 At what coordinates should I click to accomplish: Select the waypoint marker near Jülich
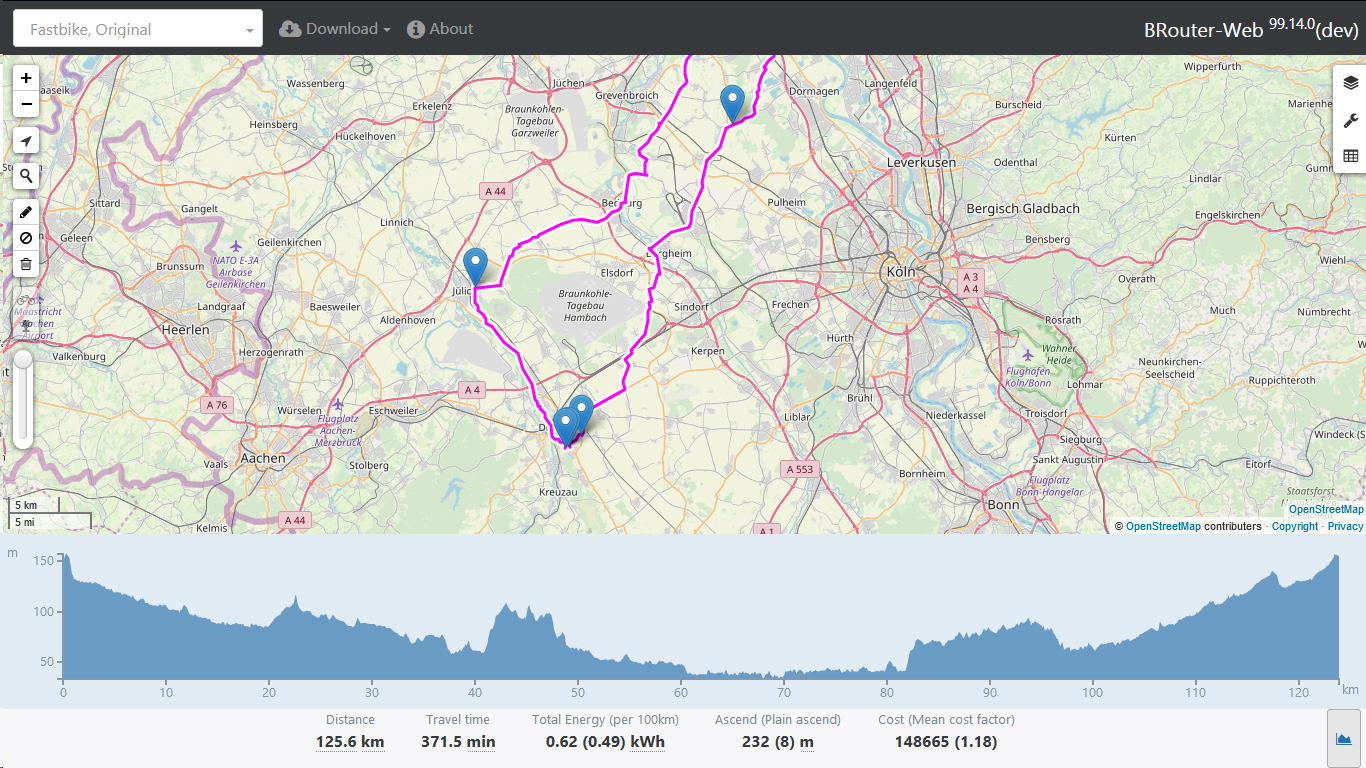[475, 266]
